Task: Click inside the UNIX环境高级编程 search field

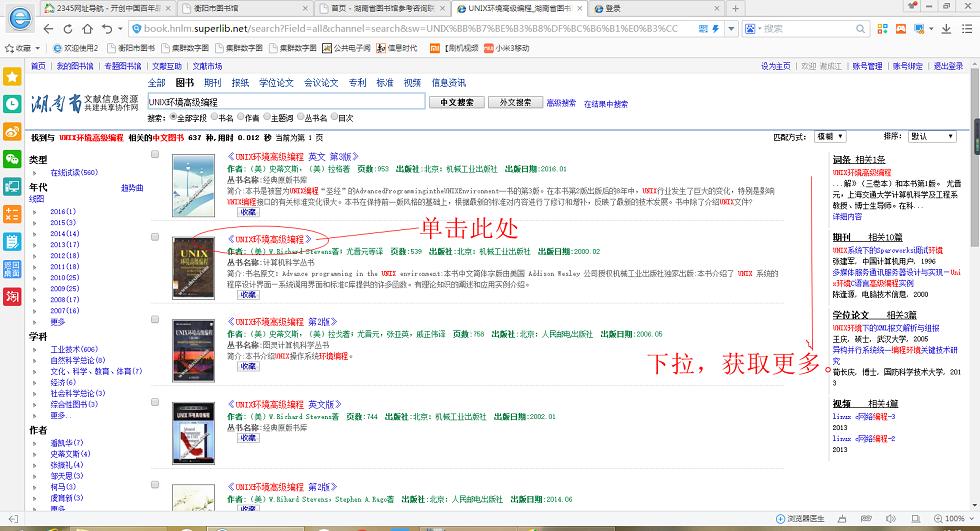Action: pyautogui.click(x=286, y=102)
